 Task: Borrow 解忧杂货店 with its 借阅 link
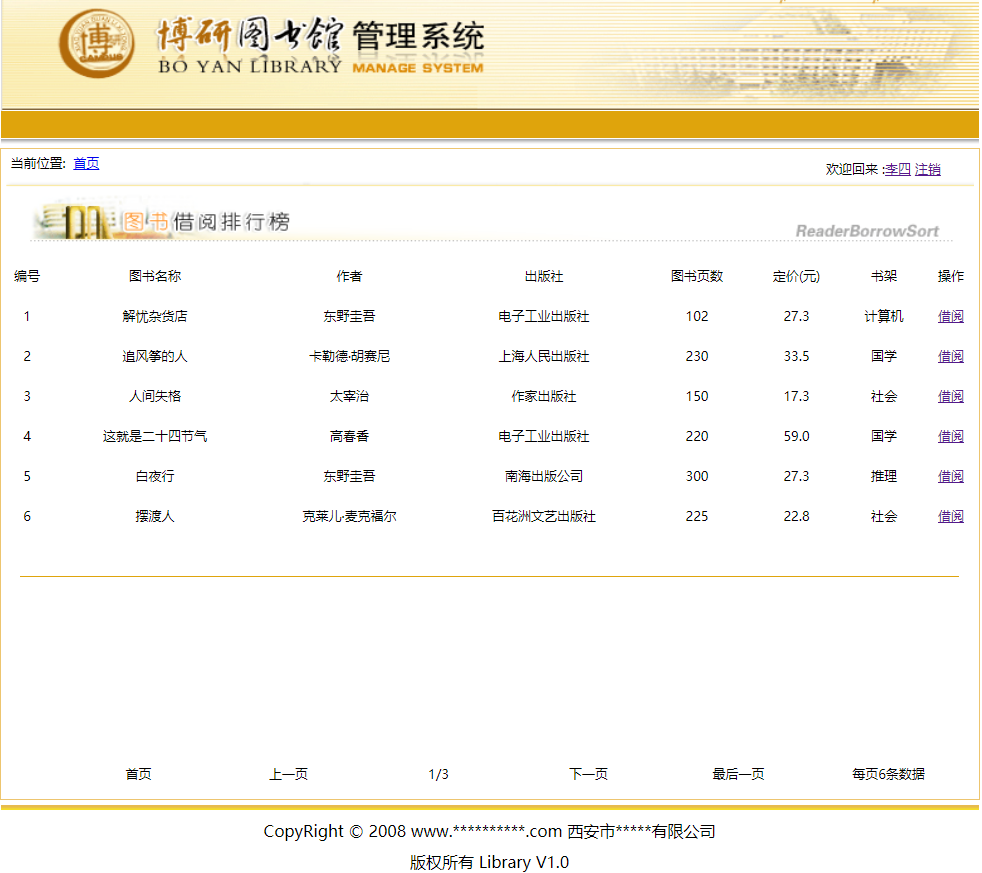[x=950, y=316]
